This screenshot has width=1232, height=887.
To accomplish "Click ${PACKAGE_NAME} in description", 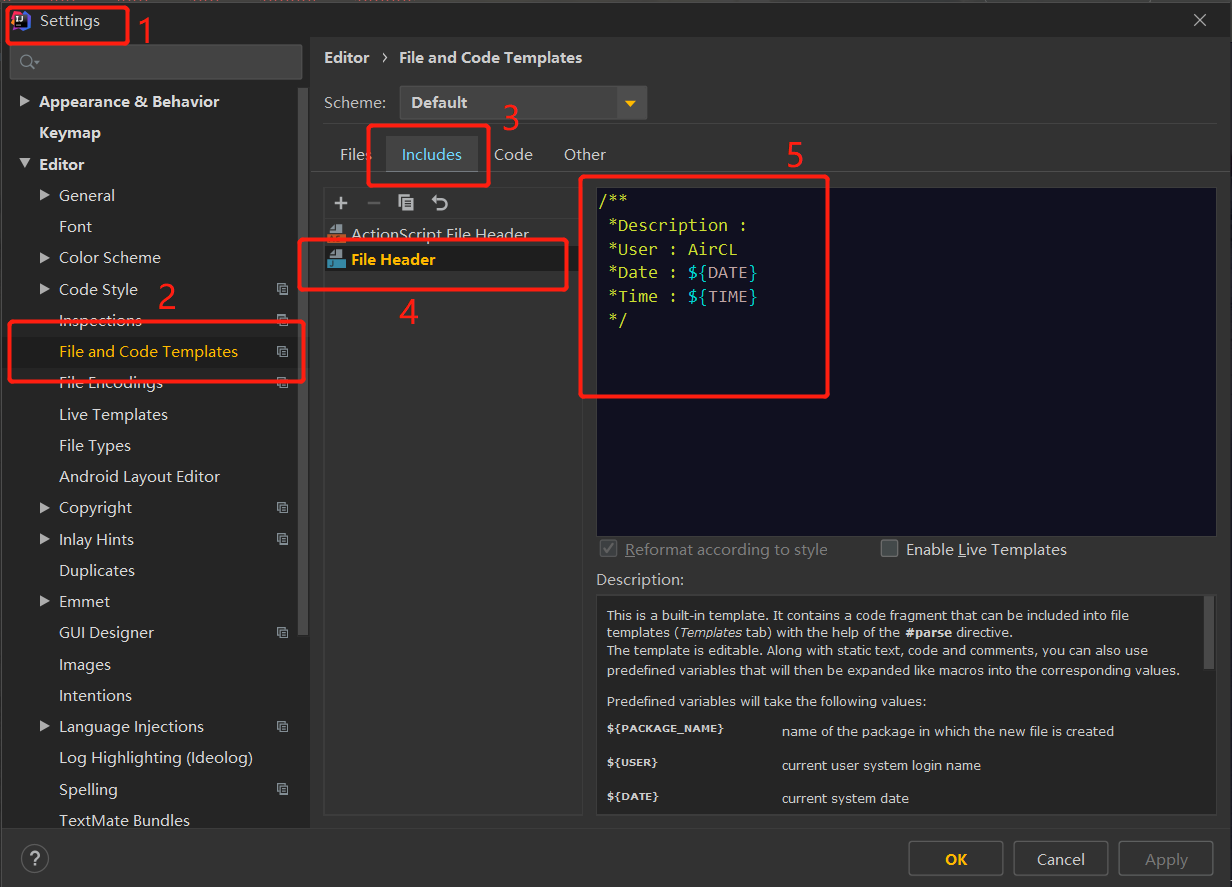I will 664,728.
